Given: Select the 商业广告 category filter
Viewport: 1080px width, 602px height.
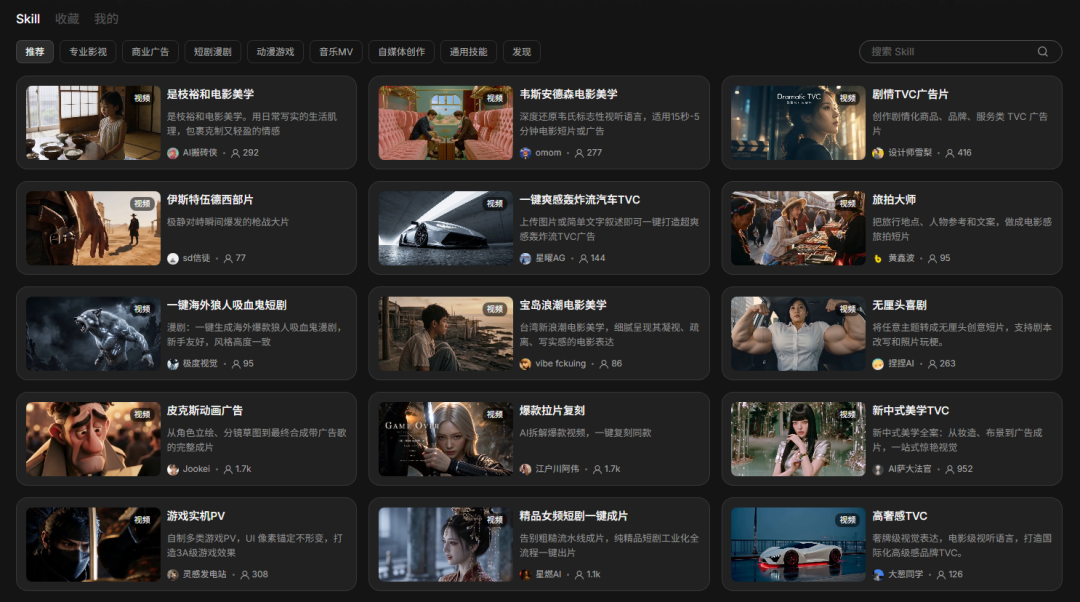Looking at the screenshot, I should coord(150,52).
